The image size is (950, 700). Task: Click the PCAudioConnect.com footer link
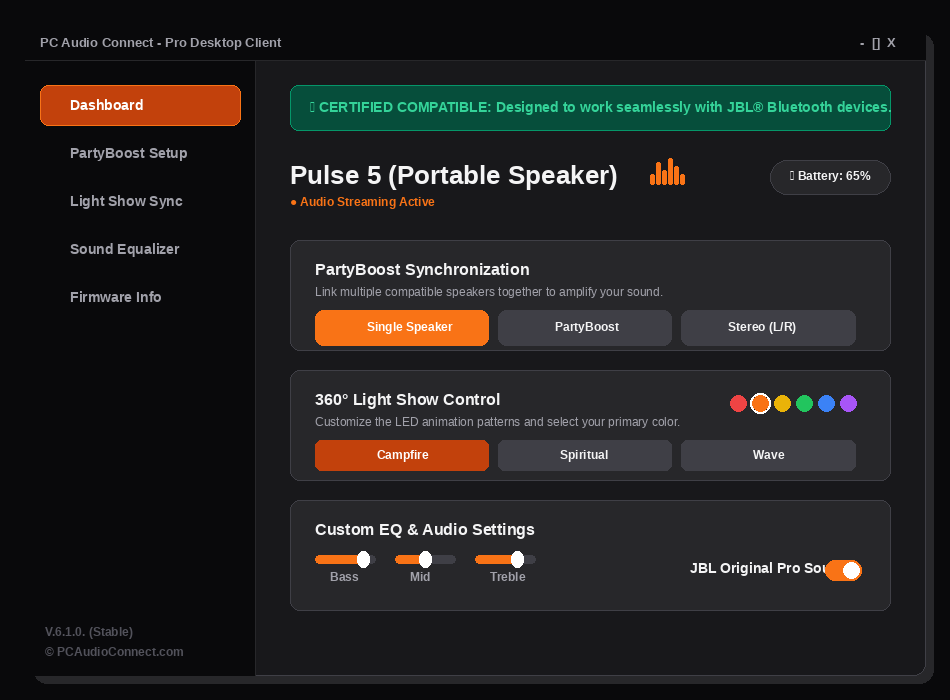[114, 652]
